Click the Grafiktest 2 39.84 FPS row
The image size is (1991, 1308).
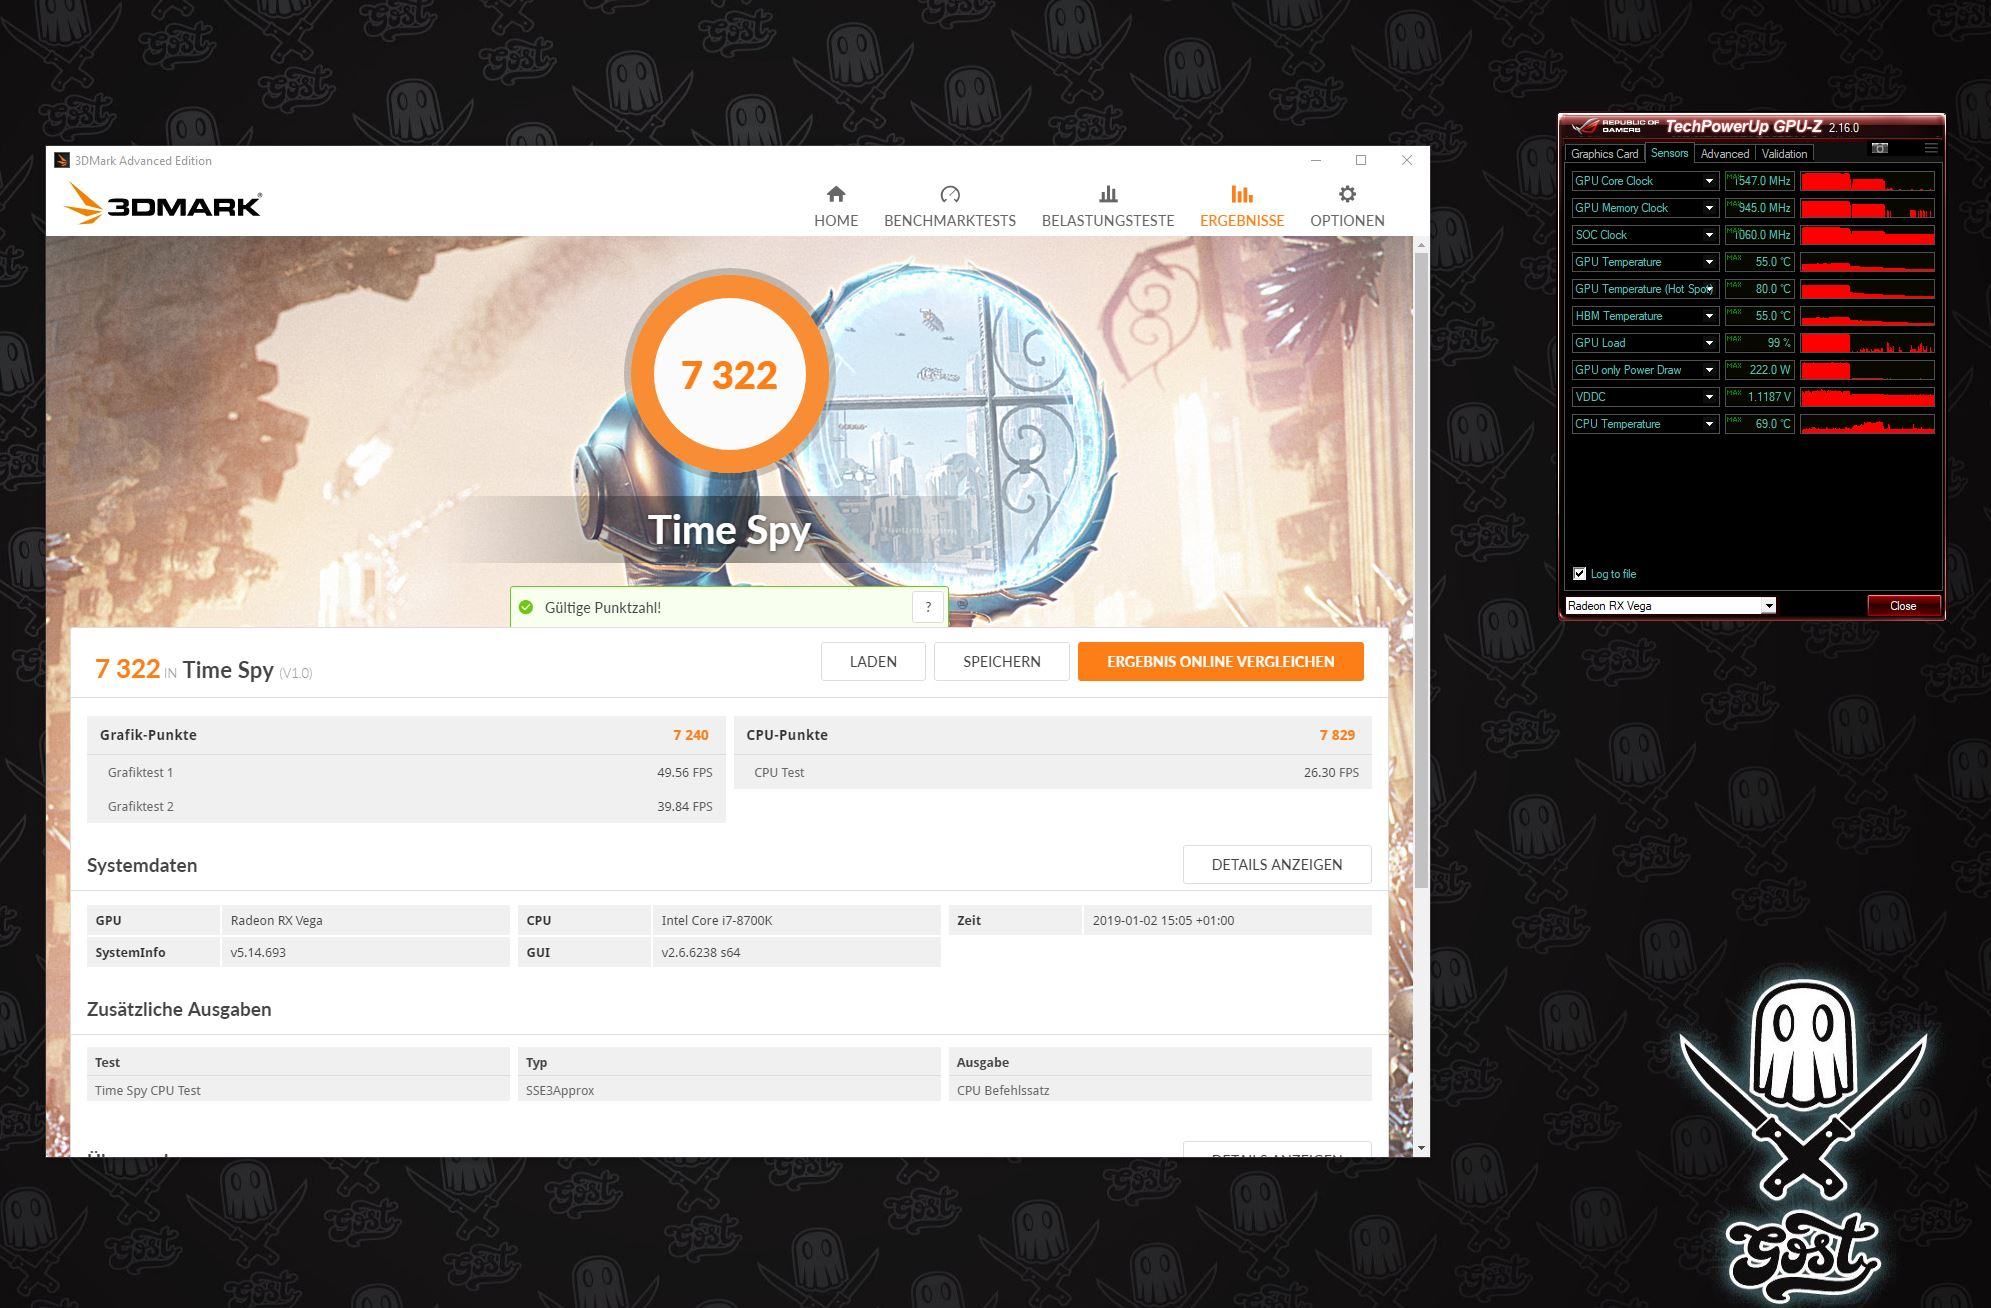click(406, 806)
